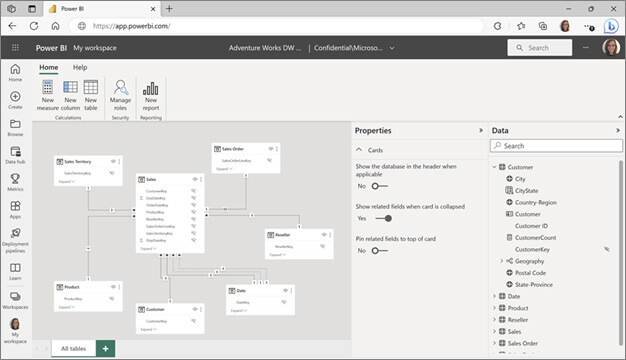Viewport: 626px width, 360px height.
Task: Open browser favorites star icon
Action: coord(521,26)
